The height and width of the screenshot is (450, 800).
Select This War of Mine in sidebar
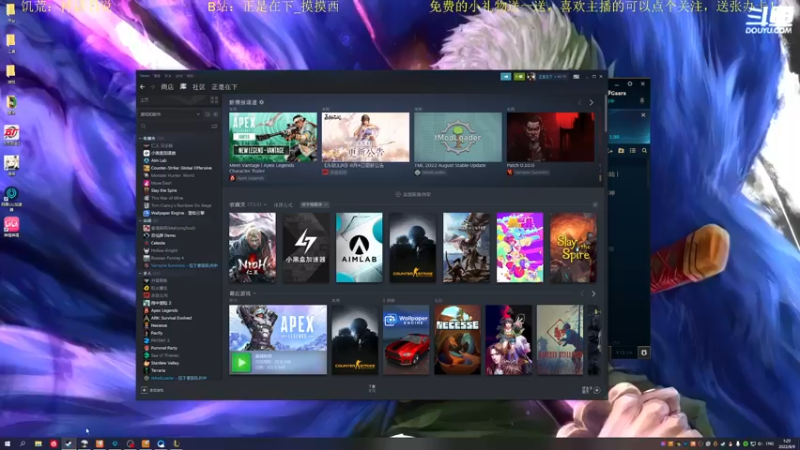point(166,198)
